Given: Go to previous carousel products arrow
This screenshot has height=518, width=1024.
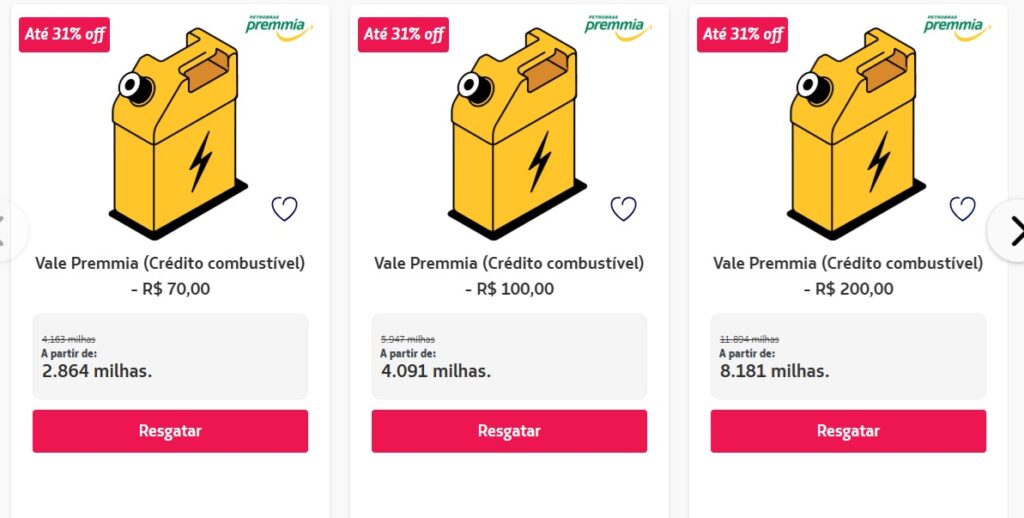Looking at the screenshot, I should pyautogui.click(x=5, y=231).
